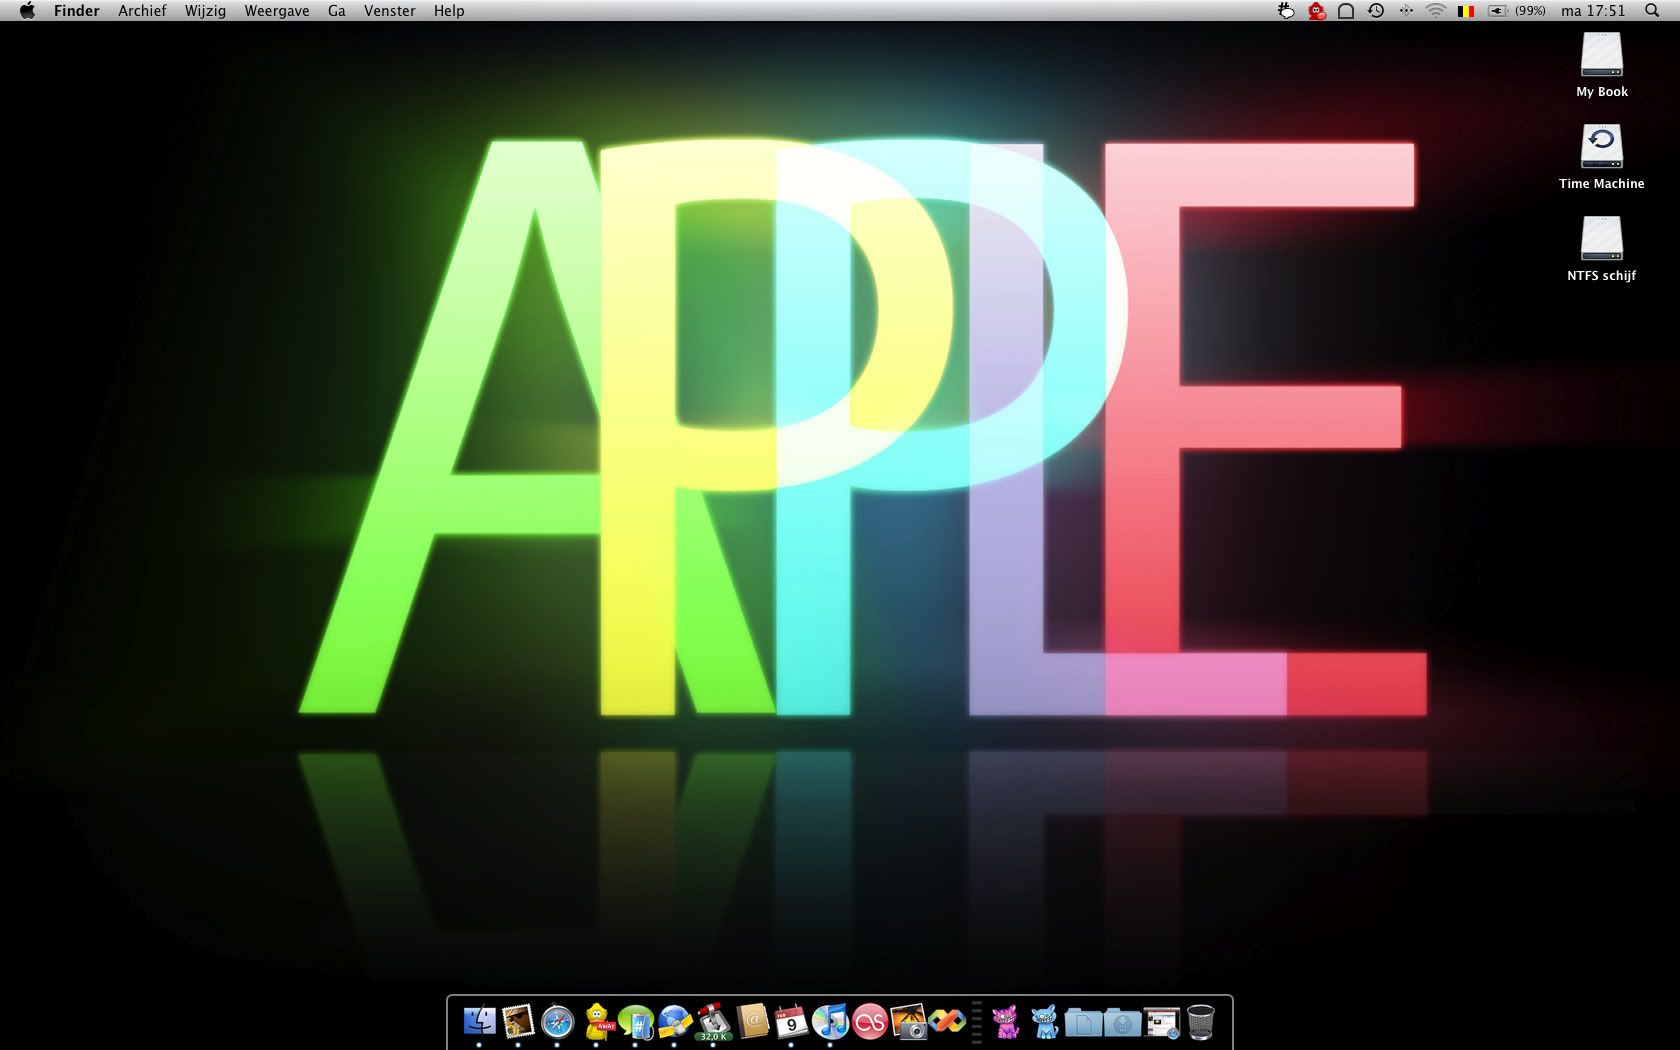
Task: Launch iTunes from the Dock
Action: [830, 1022]
